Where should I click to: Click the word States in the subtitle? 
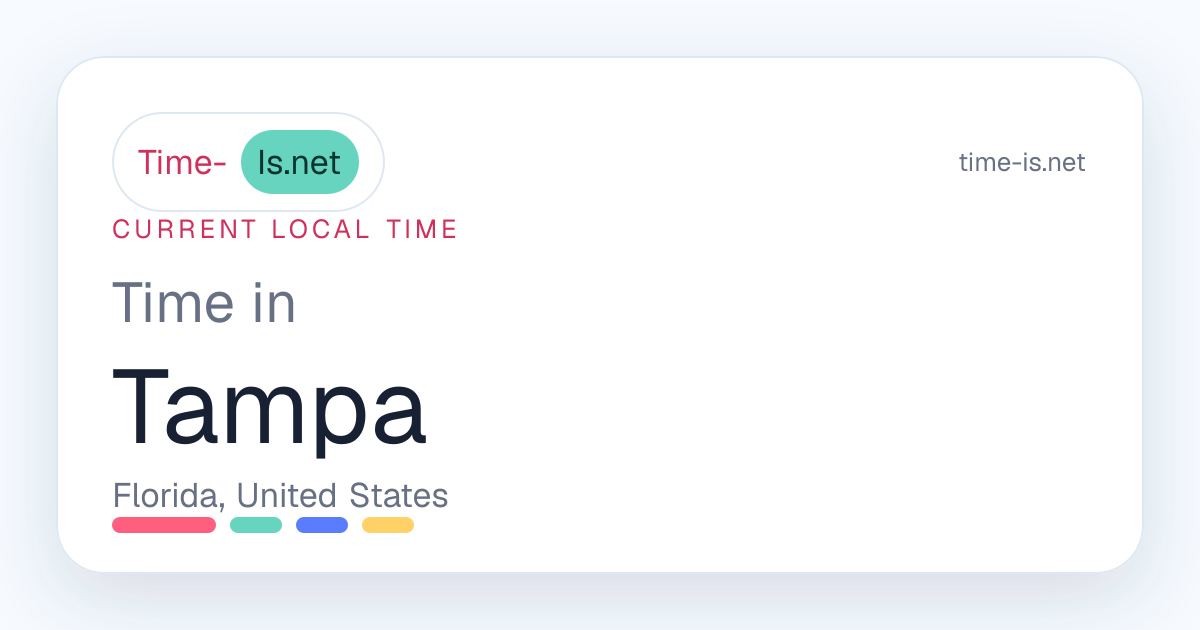(x=398, y=495)
